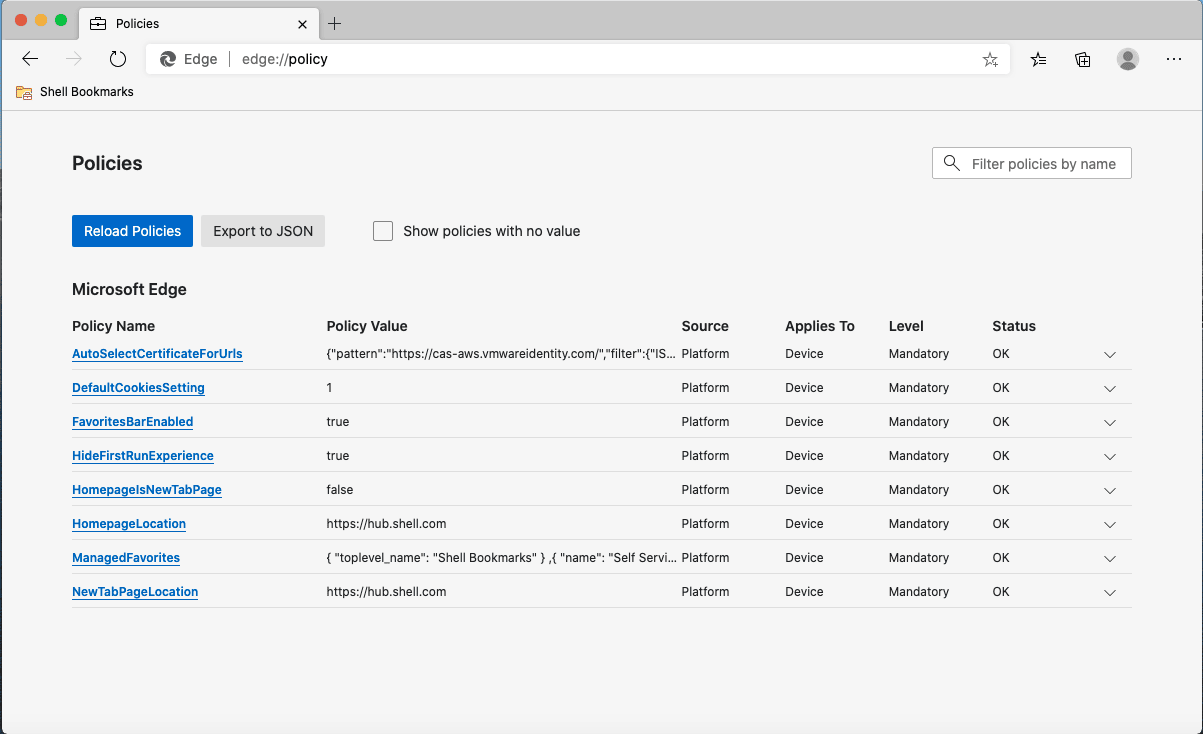Click the ManagedFavorites policy value text
1203x734 pixels.
(501, 558)
